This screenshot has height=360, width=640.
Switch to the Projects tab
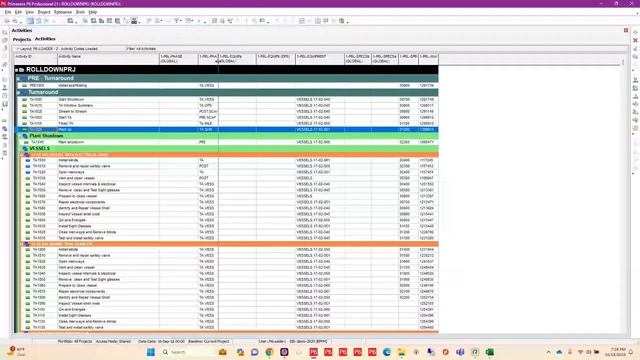pyautogui.click(x=22, y=40)
